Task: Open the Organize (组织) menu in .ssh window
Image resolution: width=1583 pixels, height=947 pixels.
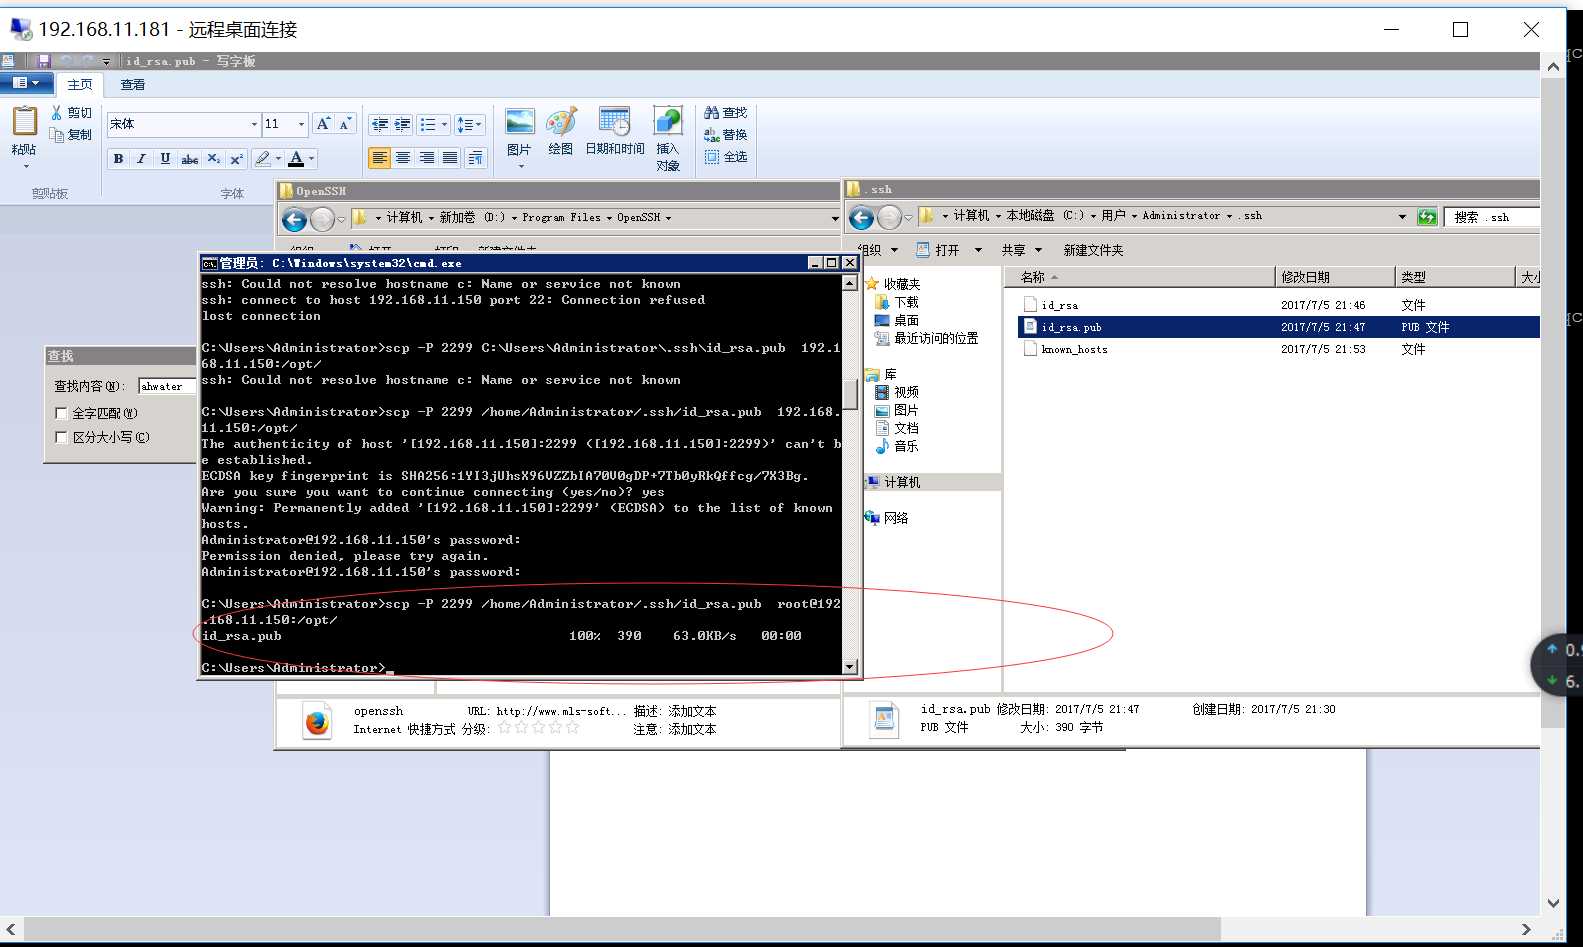Action: pyautogui.click(x=877, y=250)
